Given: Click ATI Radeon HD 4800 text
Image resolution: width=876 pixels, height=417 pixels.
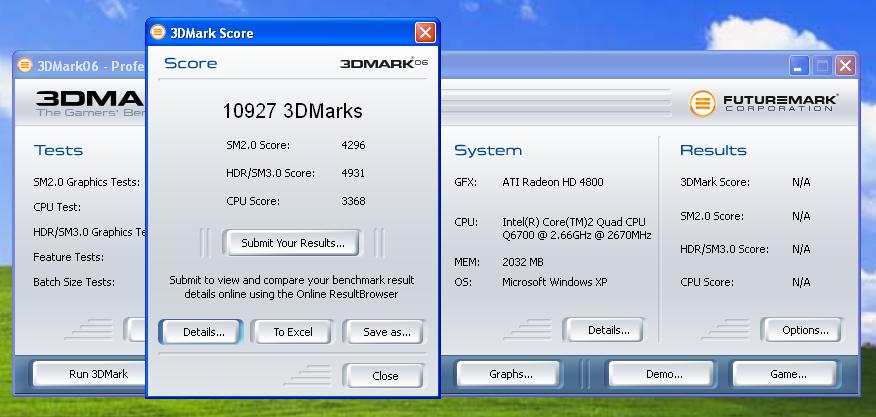Looking at the screenshot, I should (x=553, y=182).
